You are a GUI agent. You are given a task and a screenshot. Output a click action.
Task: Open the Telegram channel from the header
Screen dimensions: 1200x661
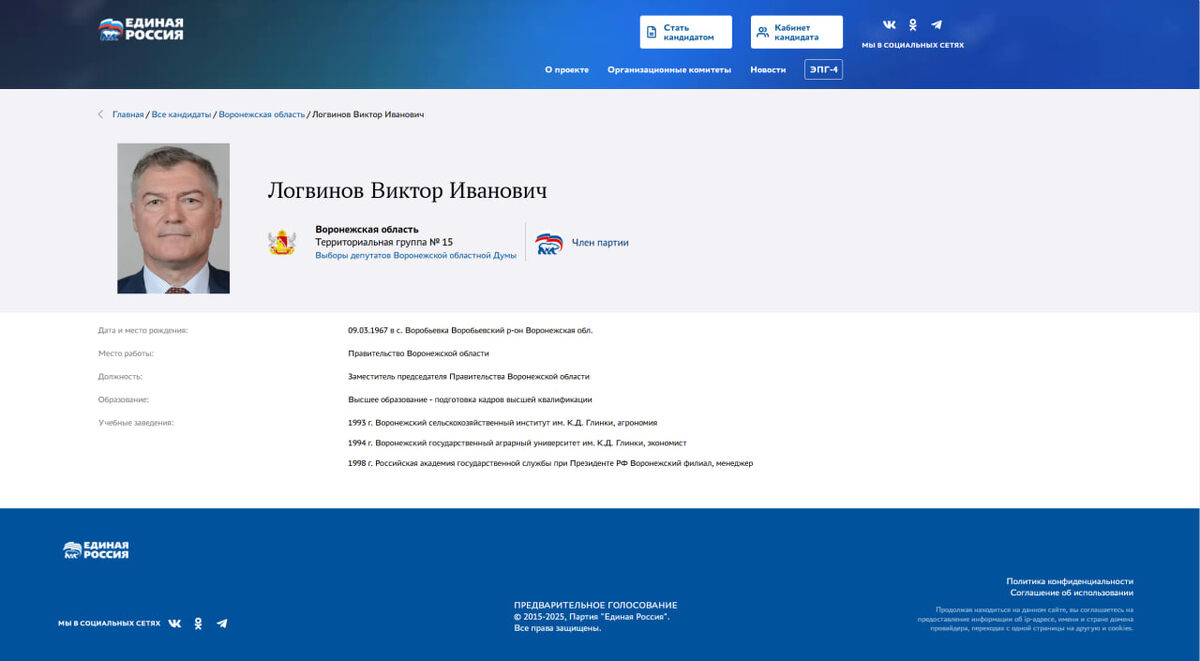(x=937, y=23)
